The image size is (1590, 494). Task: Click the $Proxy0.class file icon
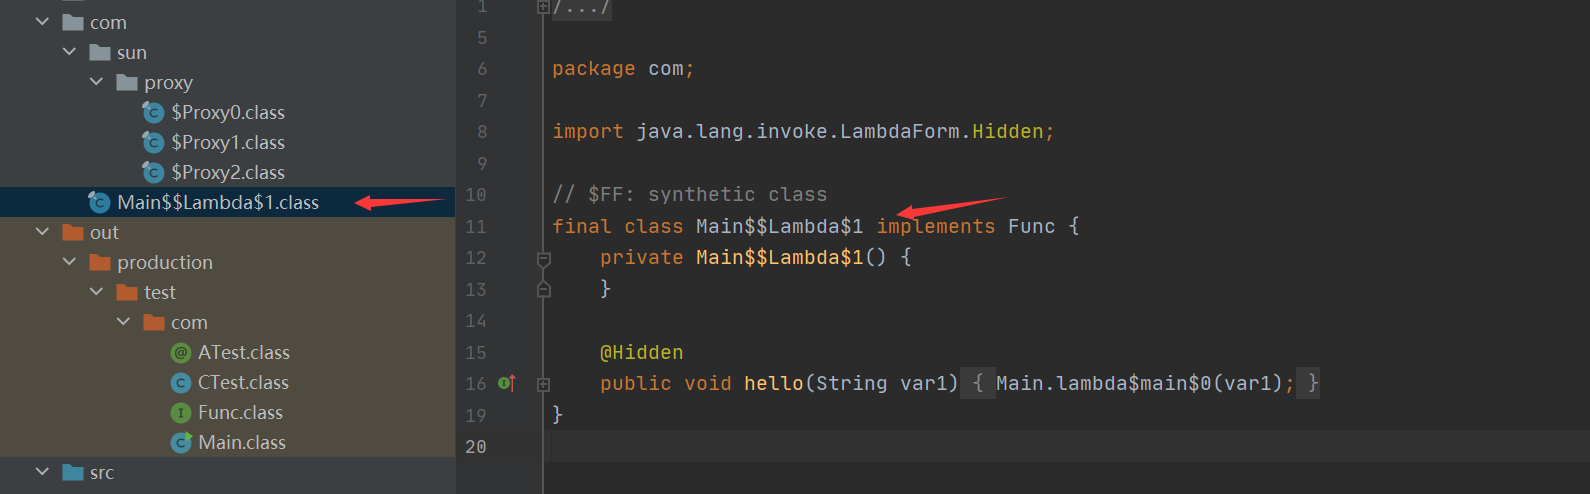[153, 112]
